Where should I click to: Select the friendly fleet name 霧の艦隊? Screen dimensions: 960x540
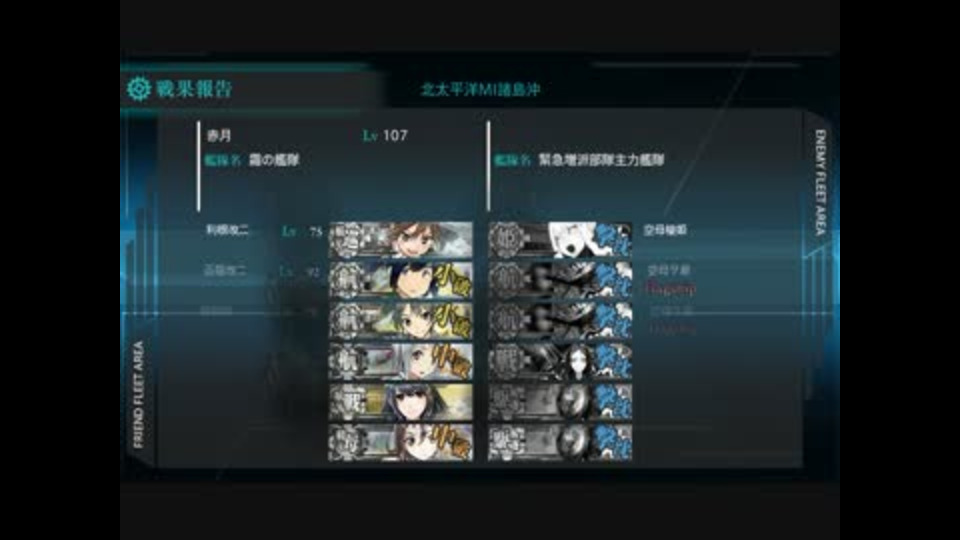[274, 160]
